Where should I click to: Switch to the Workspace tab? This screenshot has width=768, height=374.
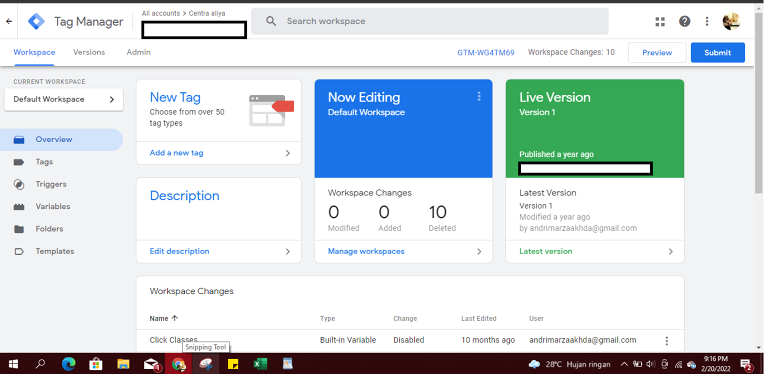coord(34,52)
